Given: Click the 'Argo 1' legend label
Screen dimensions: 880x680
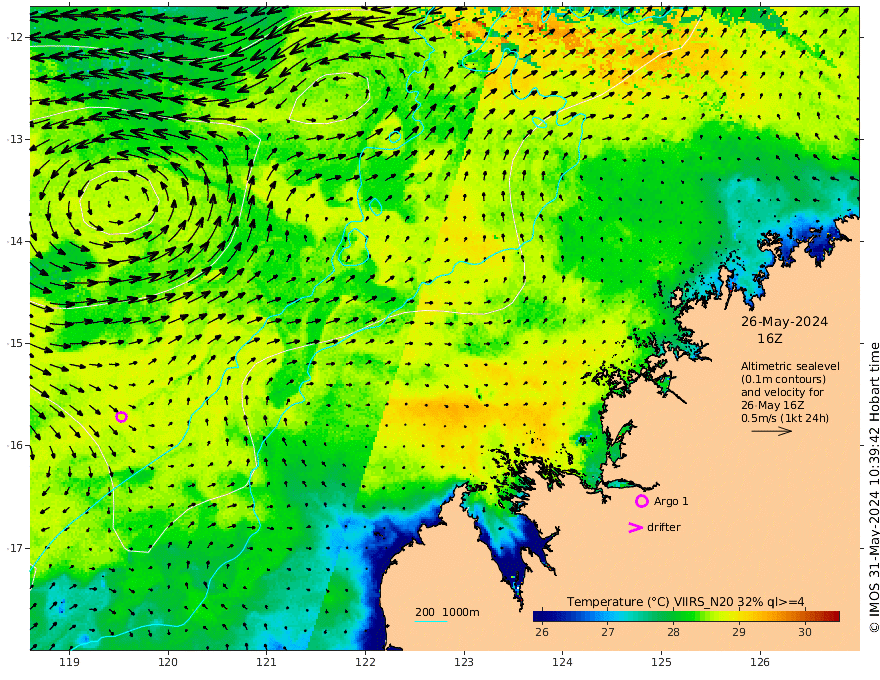Looking at the screenshot, I should point(671,501).
